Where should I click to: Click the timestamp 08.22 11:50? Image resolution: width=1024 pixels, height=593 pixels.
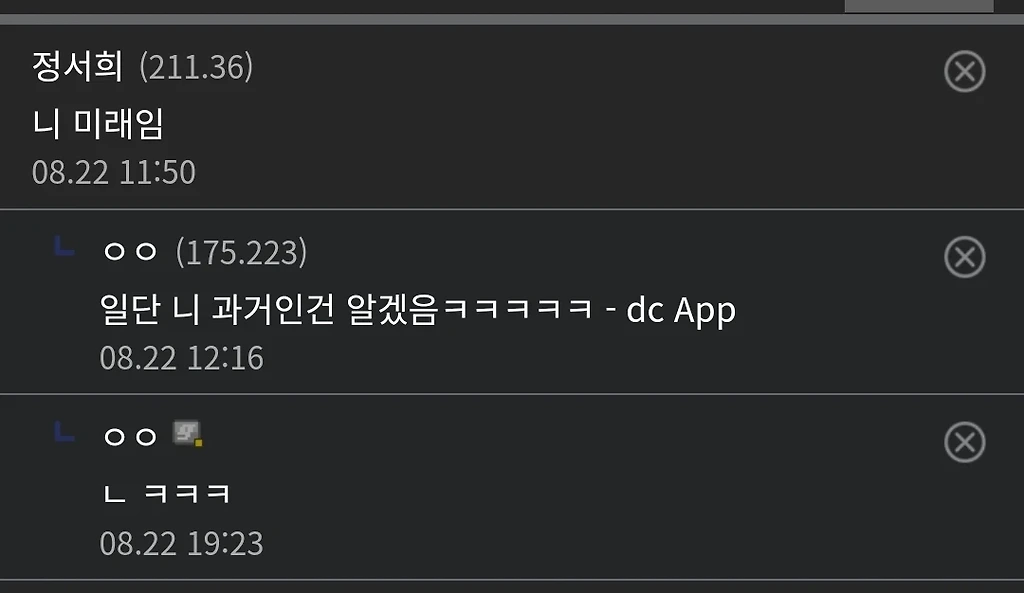[x=114, y=172]
